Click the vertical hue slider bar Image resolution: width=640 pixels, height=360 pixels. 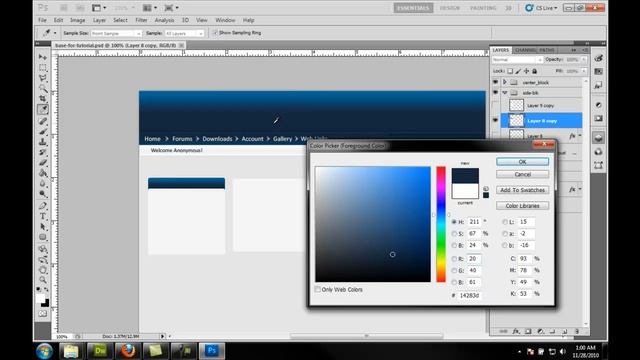coord(441,224)
